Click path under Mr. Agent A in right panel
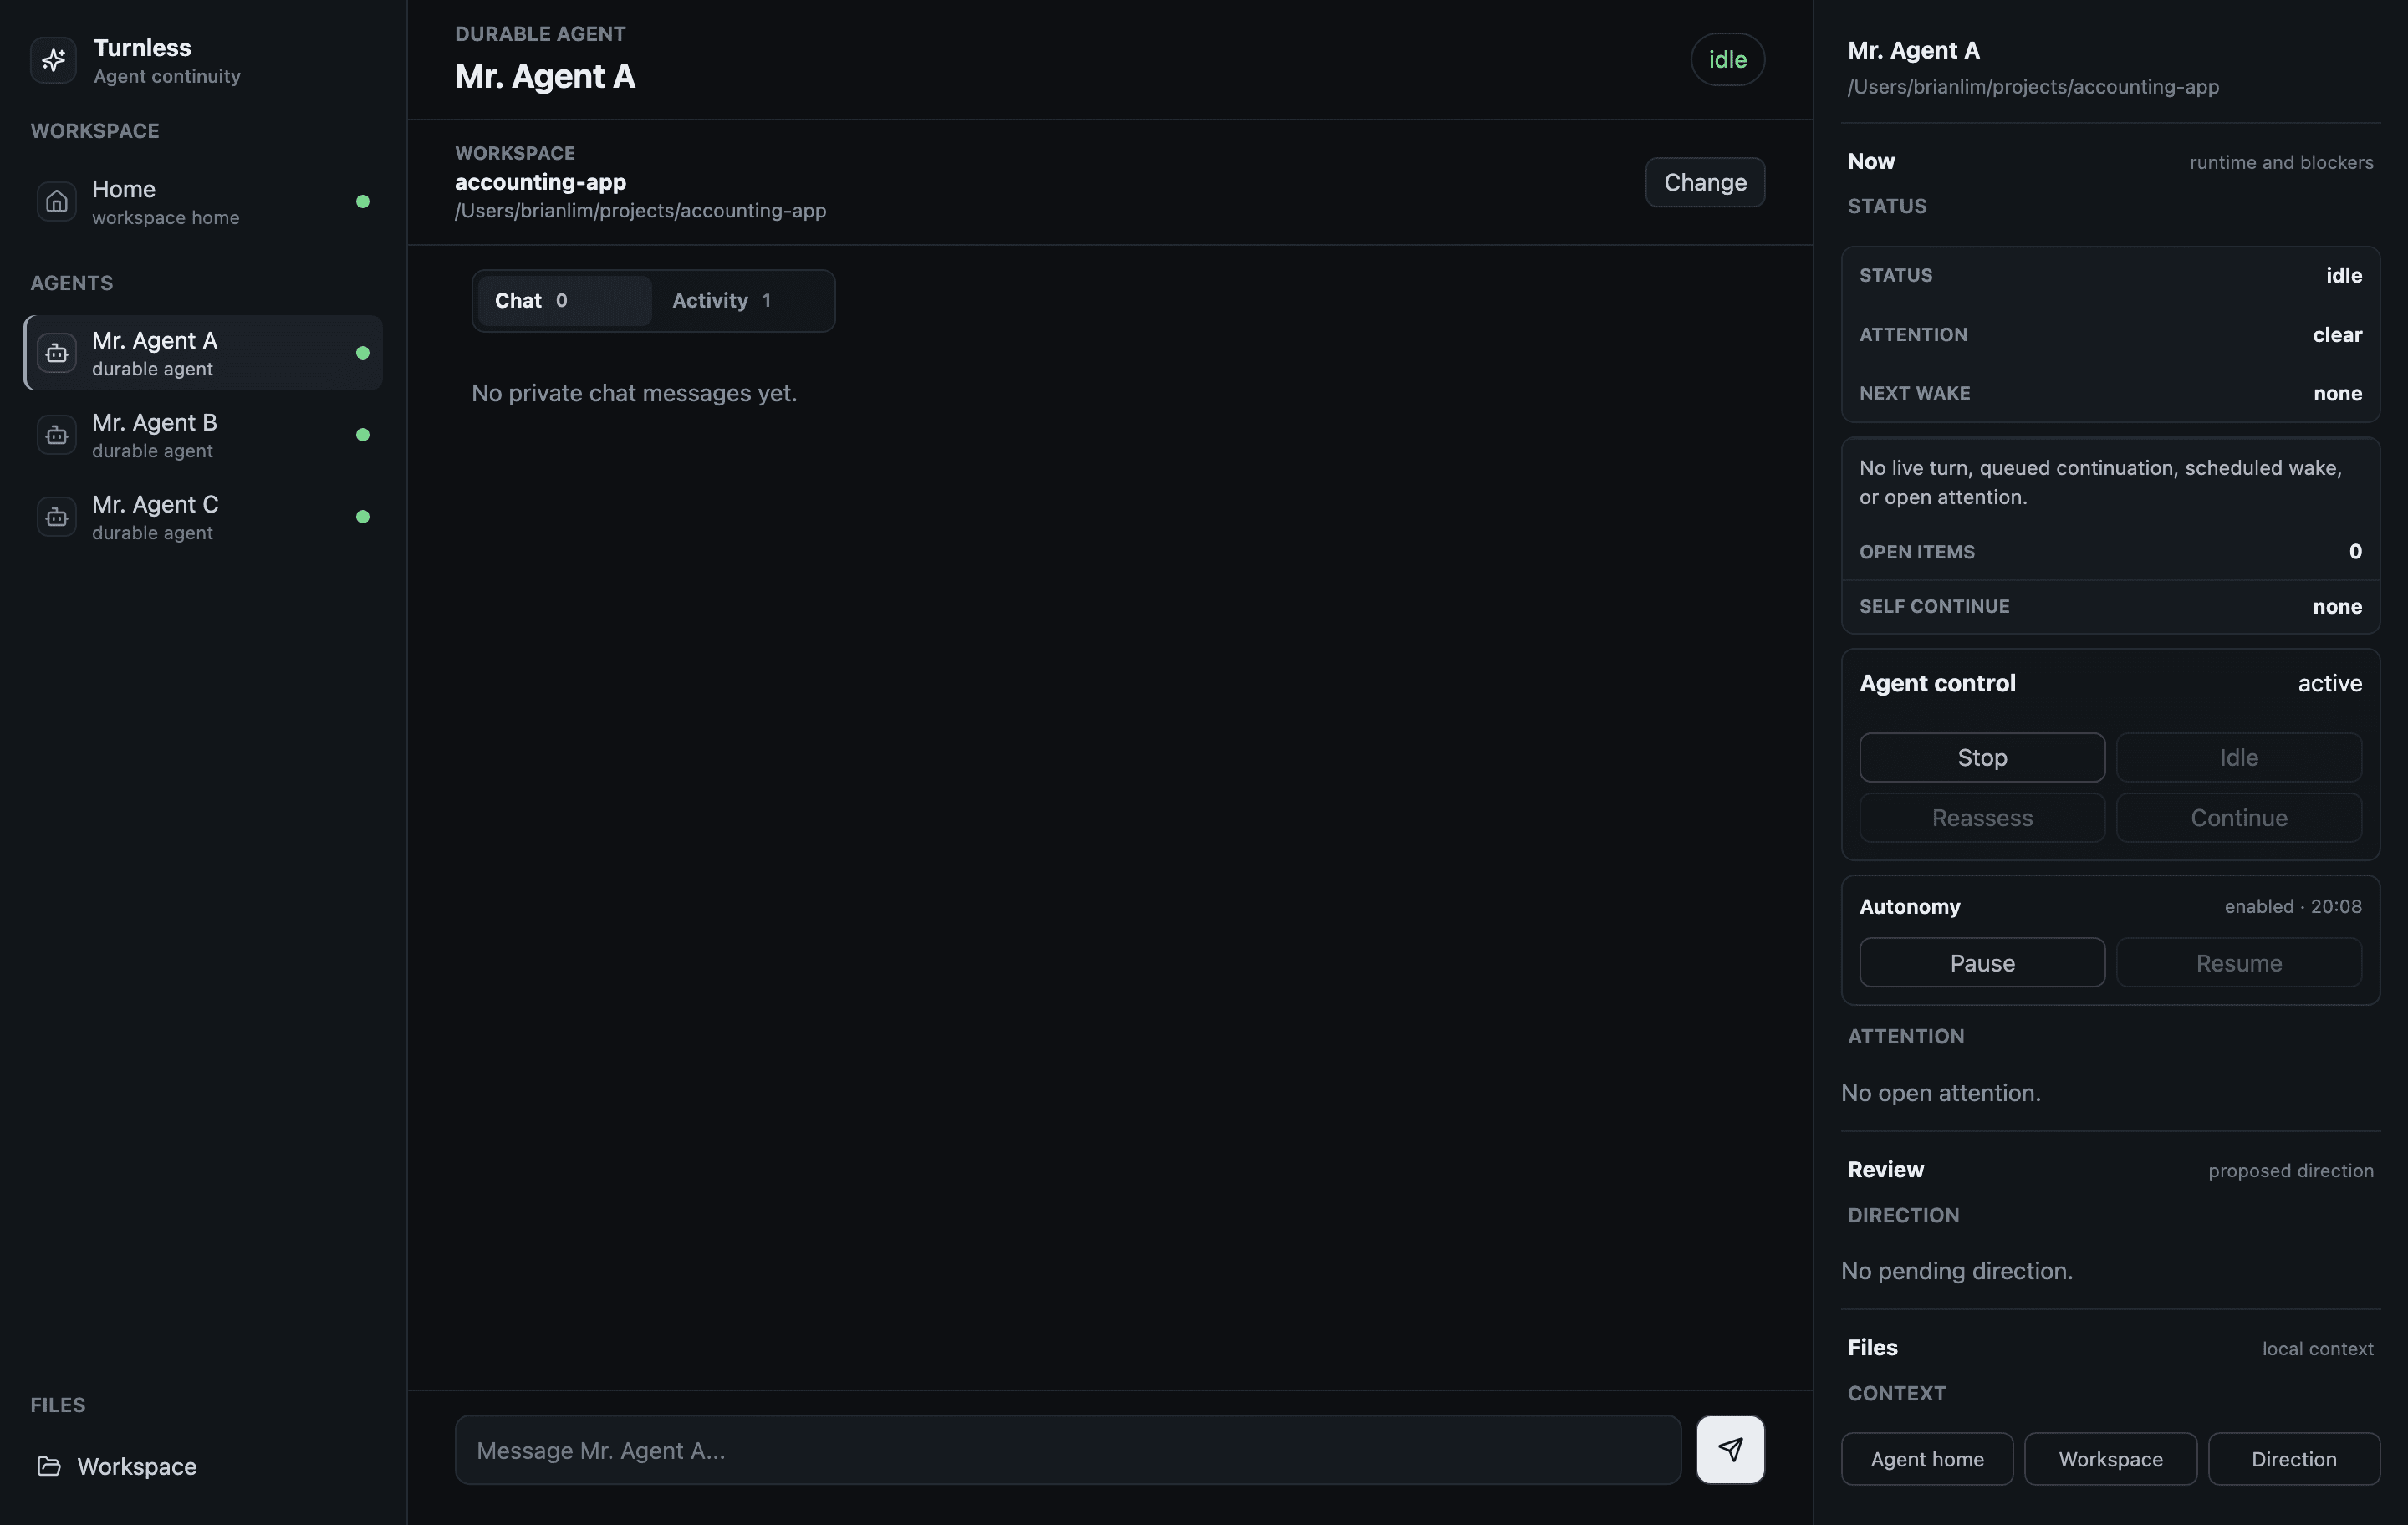The height and width of the screenshot is (1525, 2408). [x=2033, y=87]
